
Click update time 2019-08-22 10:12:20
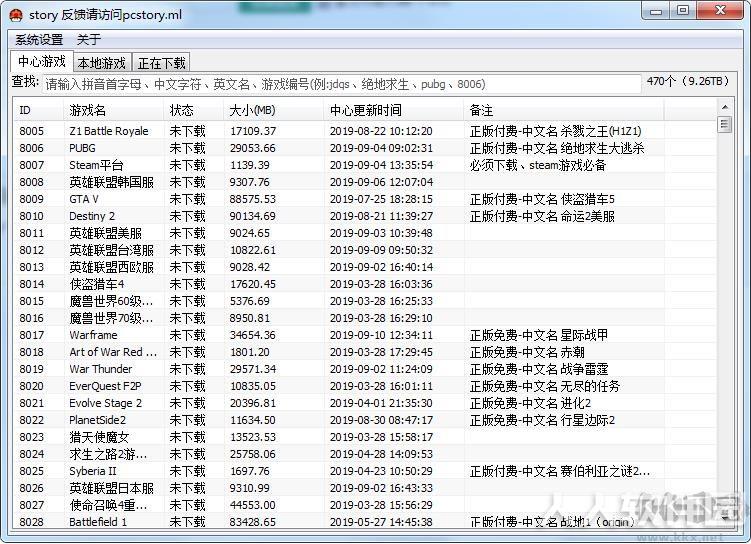pyautogui.click(x=381, y=131)
